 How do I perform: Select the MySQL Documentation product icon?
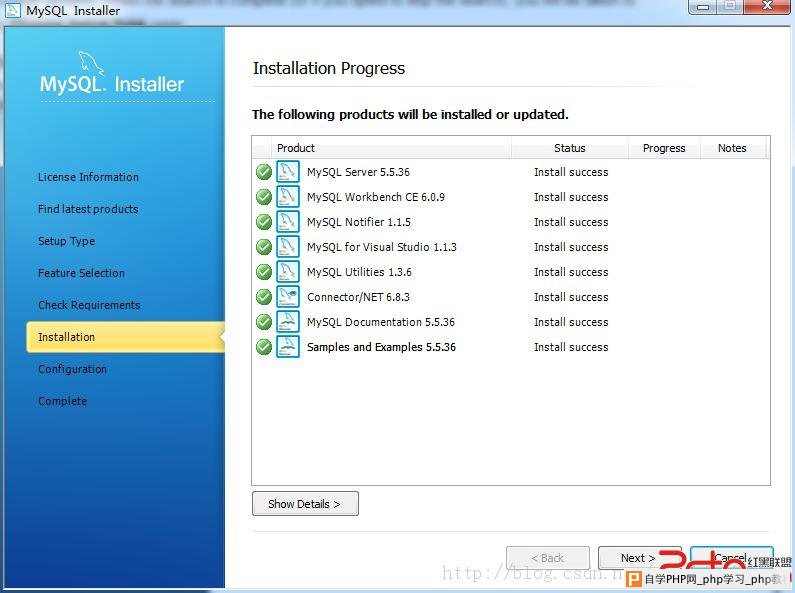click(288, 321)
